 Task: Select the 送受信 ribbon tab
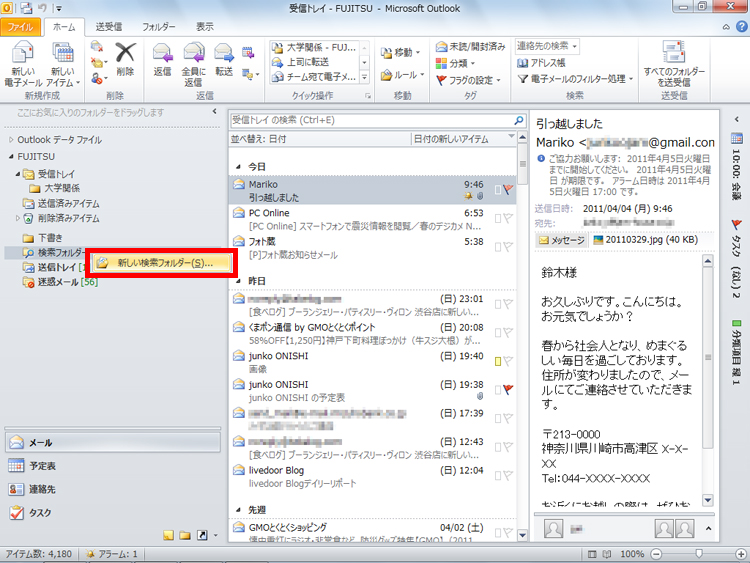[109, 27]
